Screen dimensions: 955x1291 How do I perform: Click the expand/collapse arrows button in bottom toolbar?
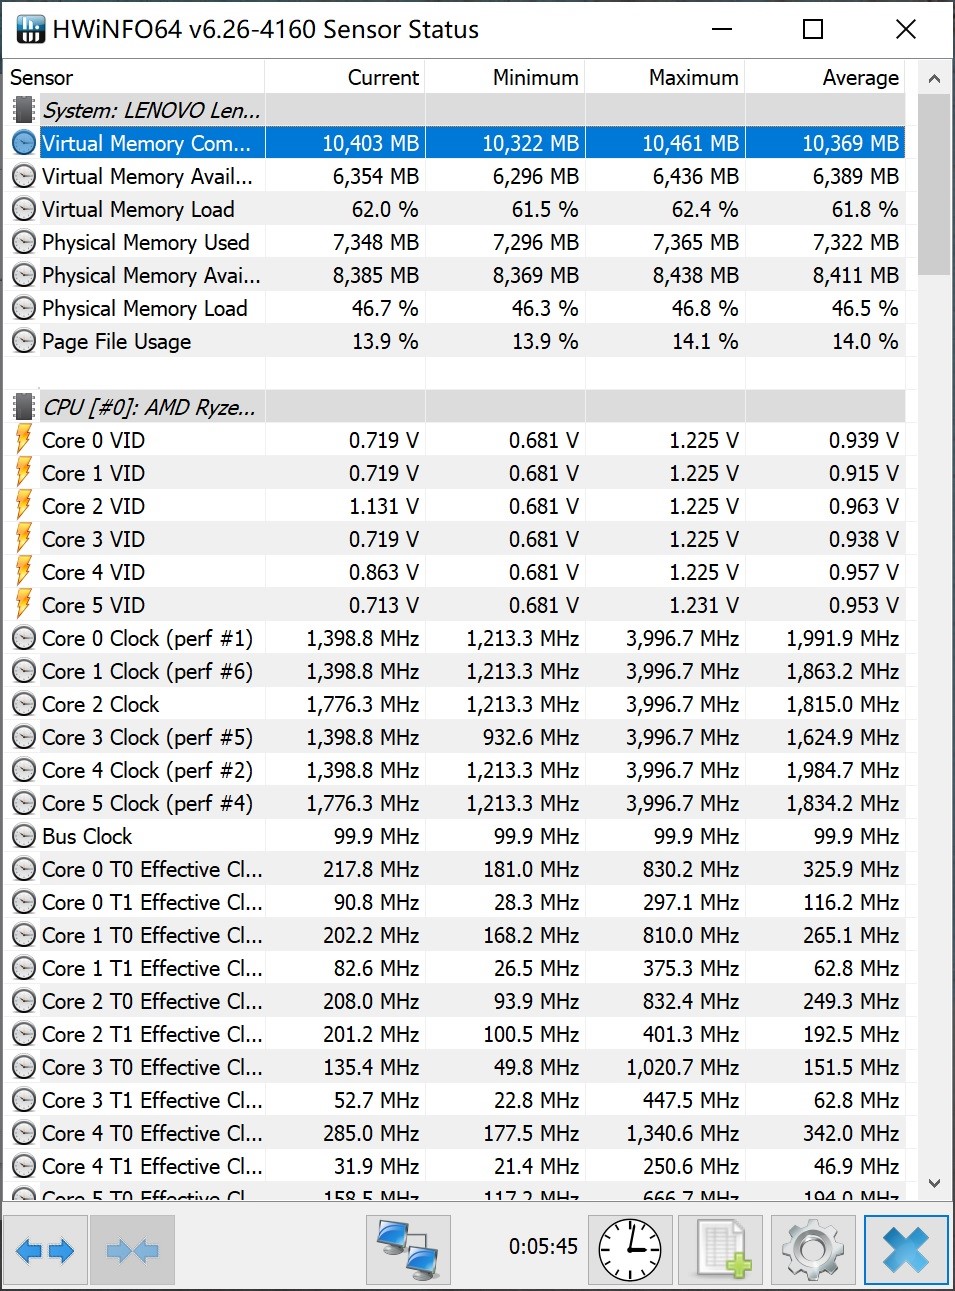pyautogui.click(x=46, y=1250)
